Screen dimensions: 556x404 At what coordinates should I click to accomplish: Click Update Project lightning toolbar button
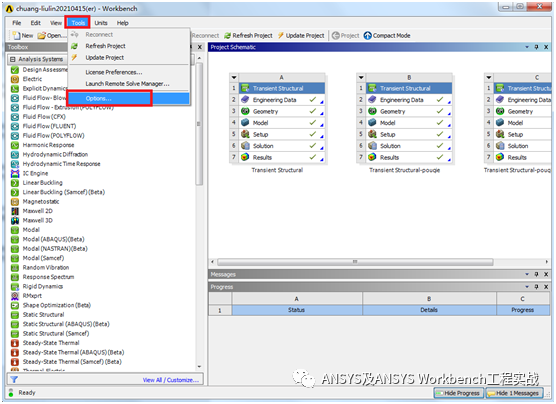pyautogui.click(x=301, y=35)
